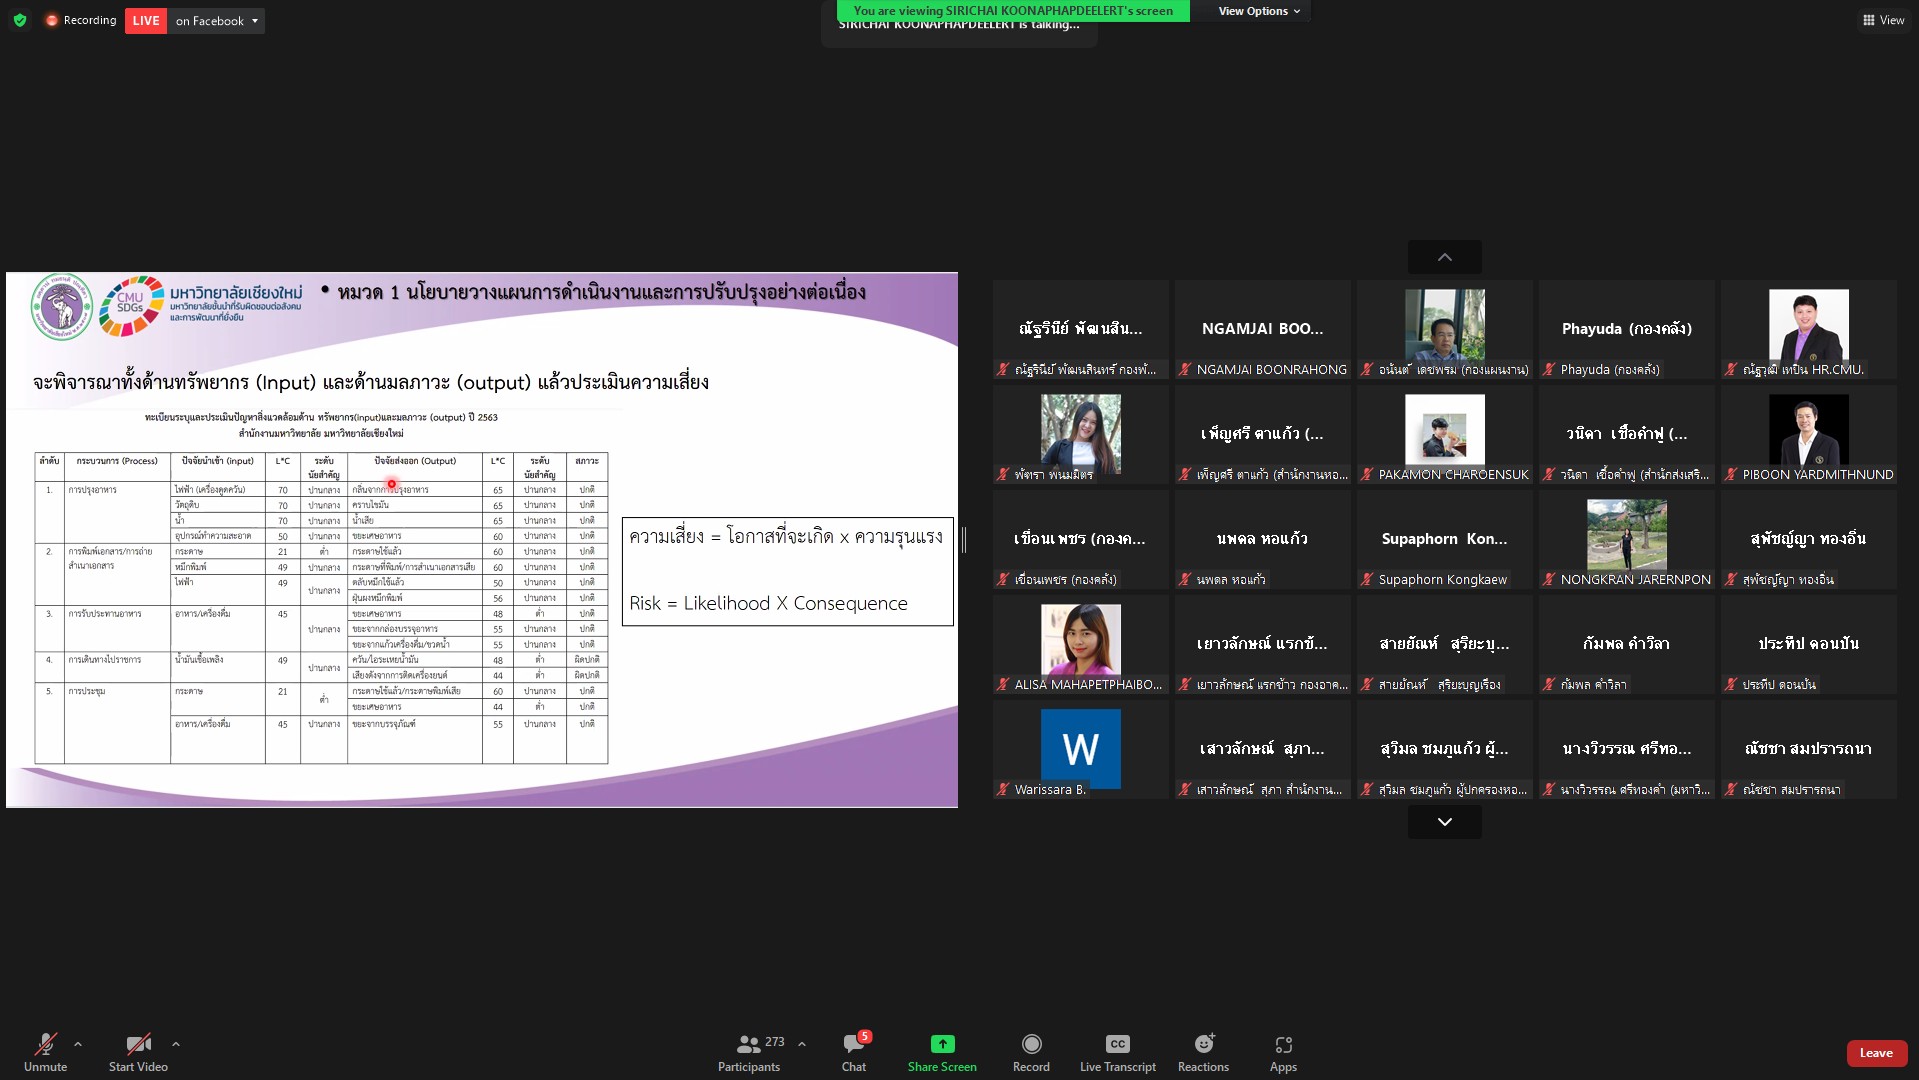1919x1080 pixels.
Task: Expand video options arrow beside Start Video
Action: point(176,1044)
